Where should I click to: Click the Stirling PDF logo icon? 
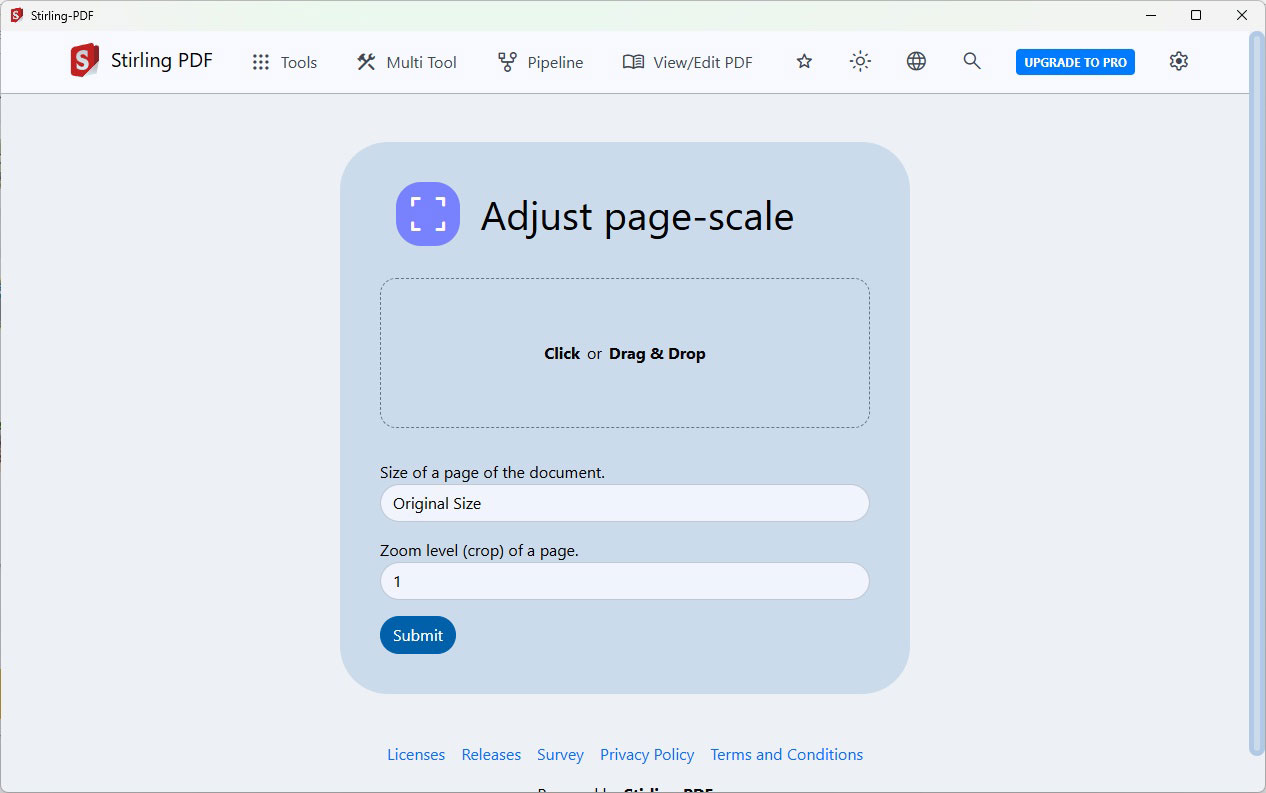click(x=84, y=61)
